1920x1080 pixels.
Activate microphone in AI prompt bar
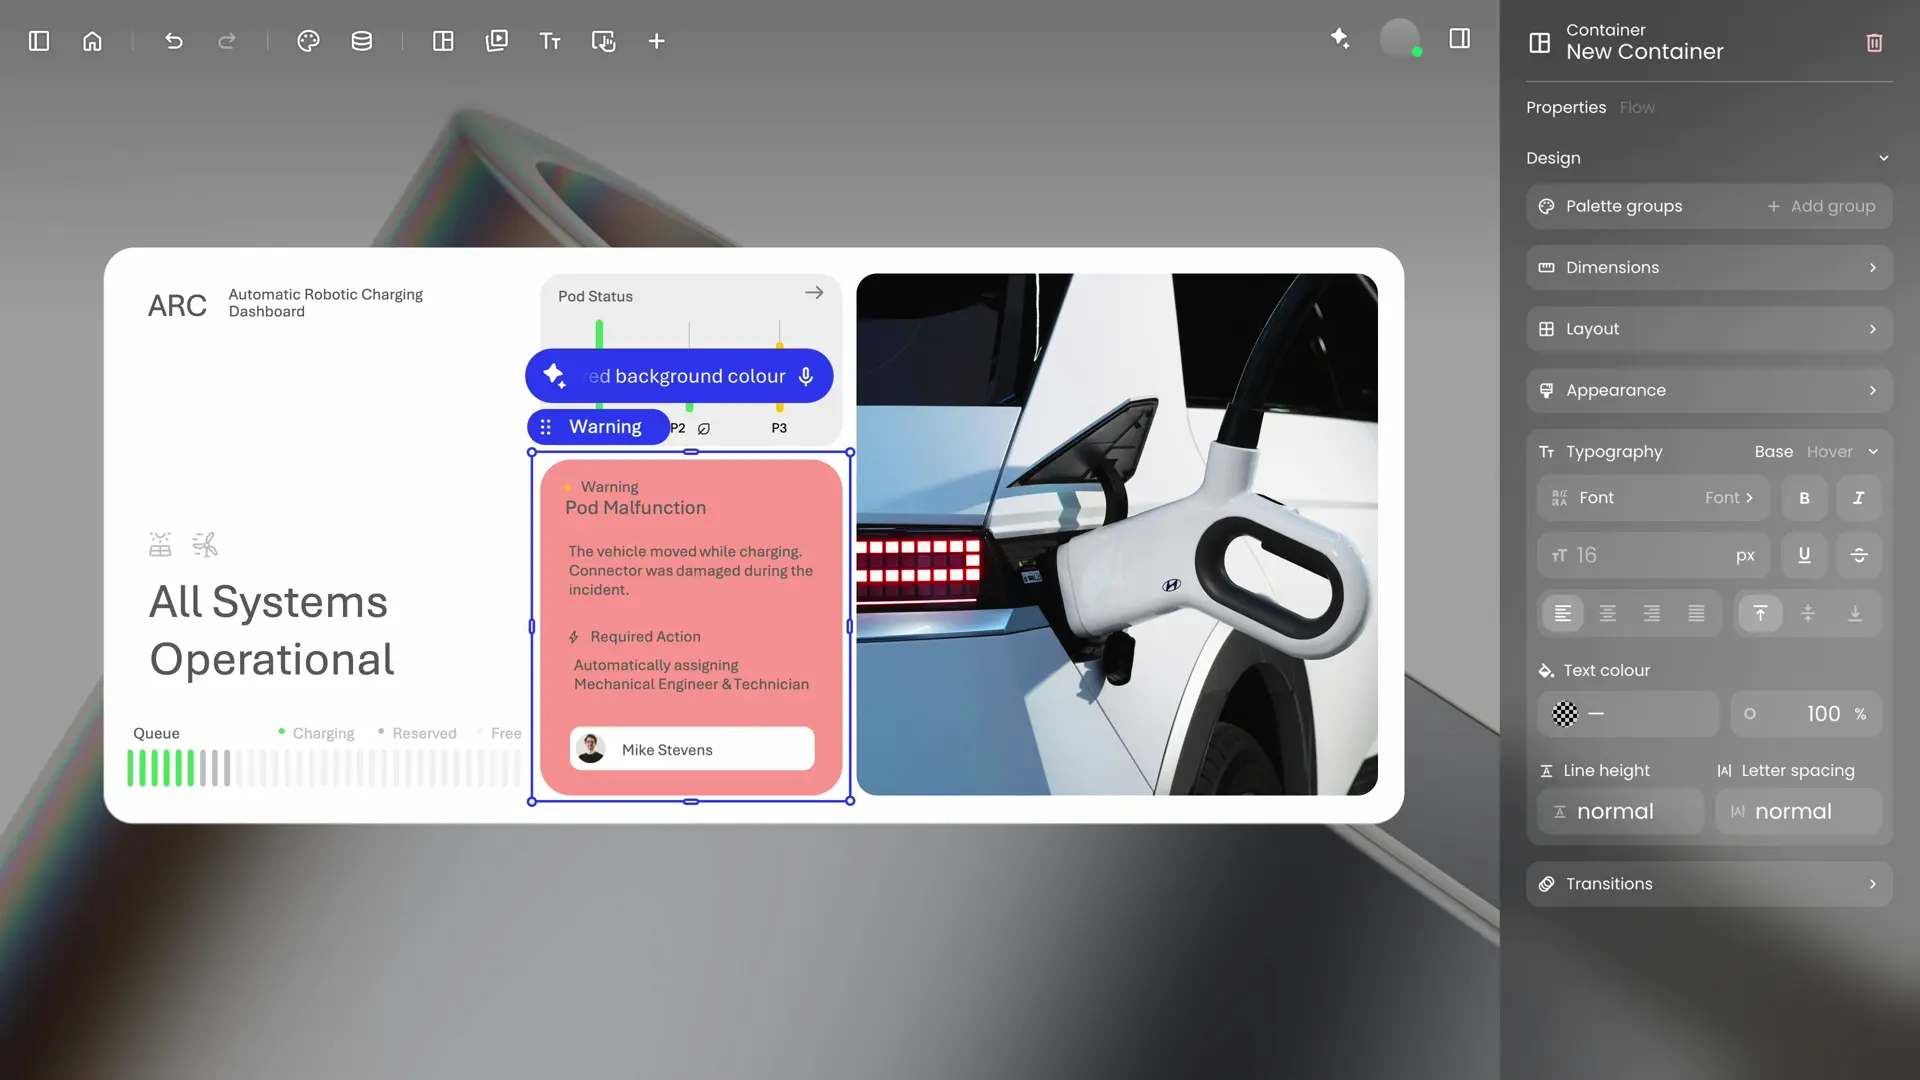806,376
